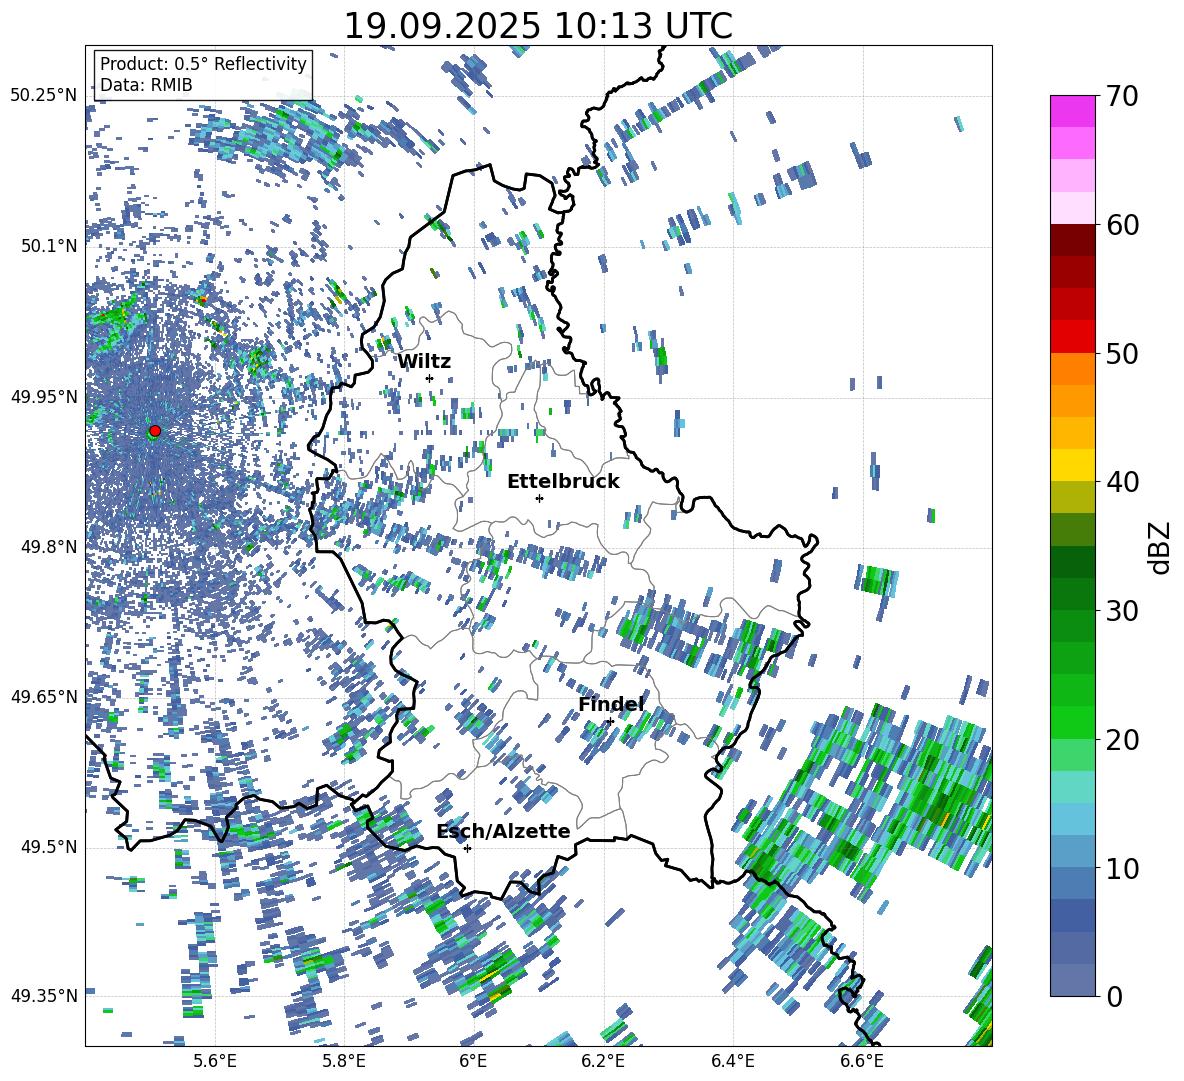Click the 20 tick on the colorbar

[x=1122, y=739]
